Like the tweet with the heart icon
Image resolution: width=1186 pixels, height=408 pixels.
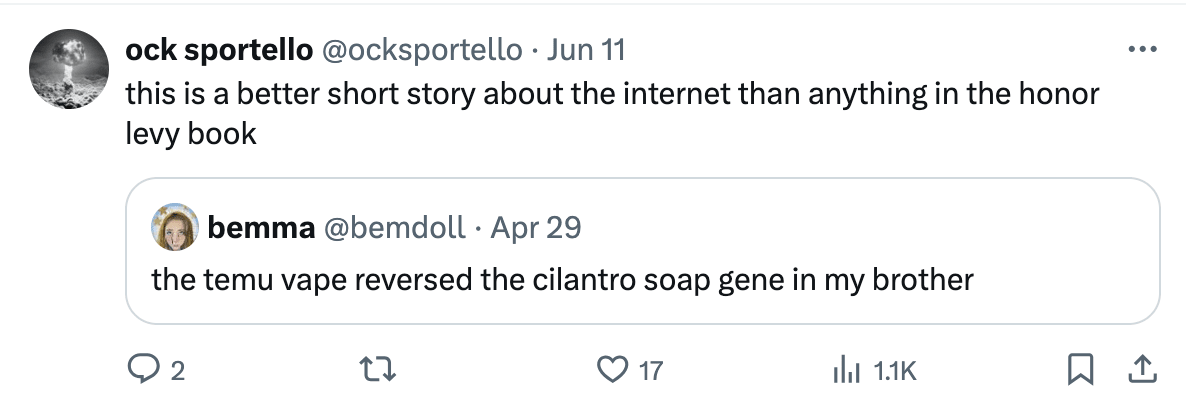609,371
